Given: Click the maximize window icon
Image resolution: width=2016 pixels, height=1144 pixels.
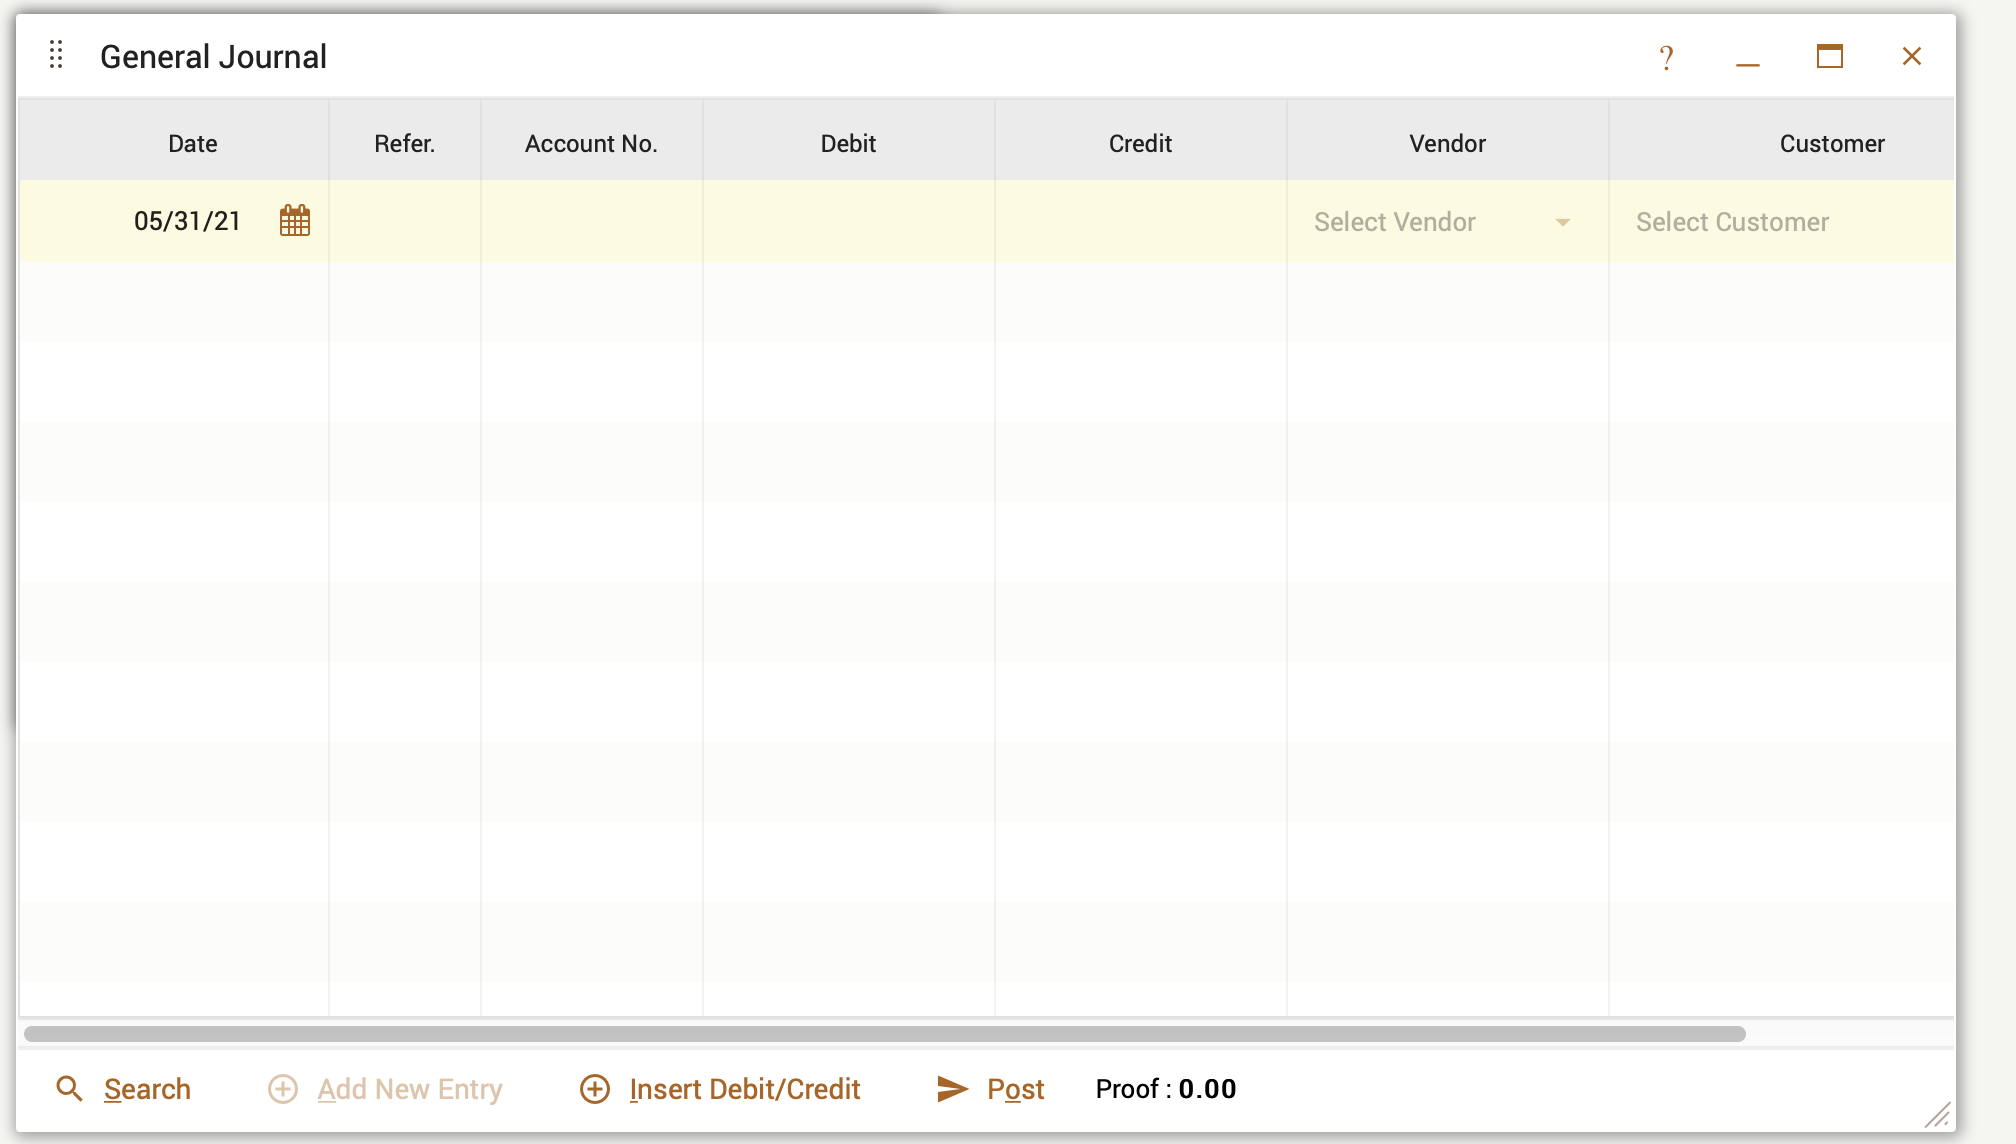Looking at the screenshot, I should (1830, 57).
